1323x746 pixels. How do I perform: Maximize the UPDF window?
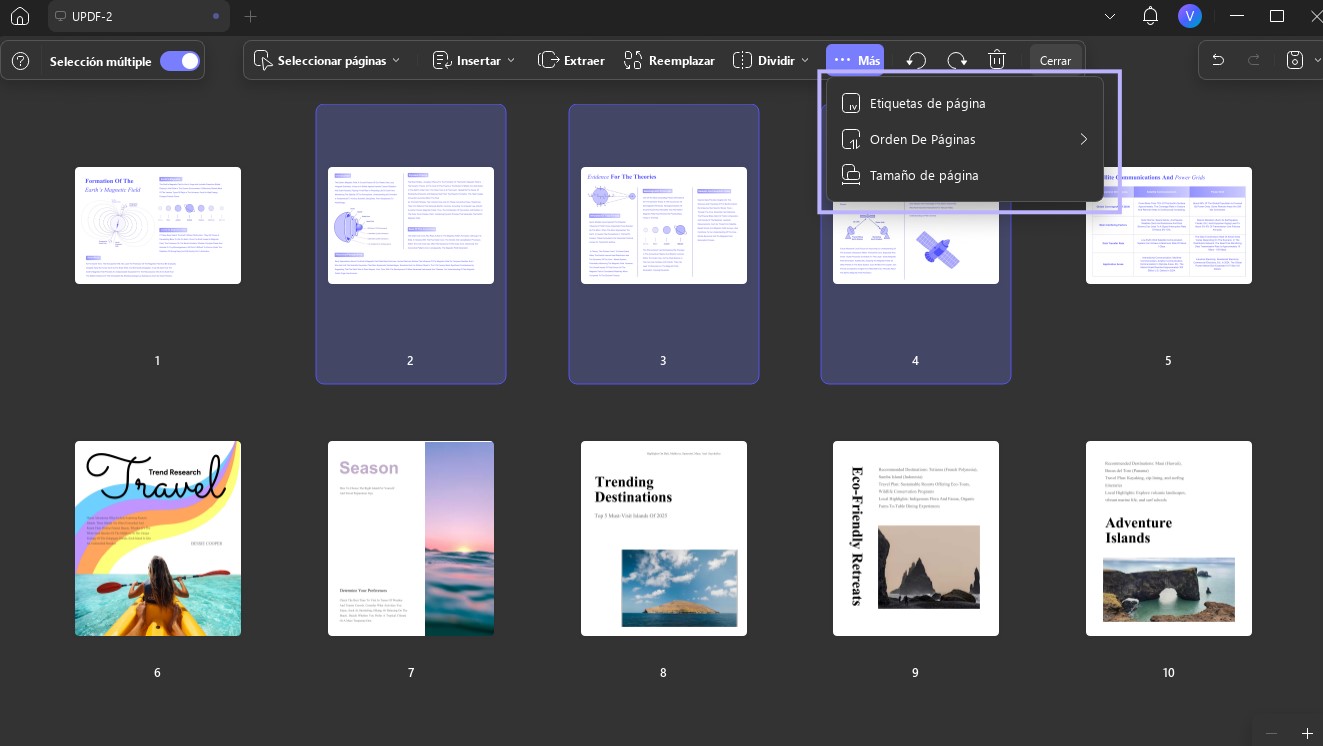coord(1277,16)
